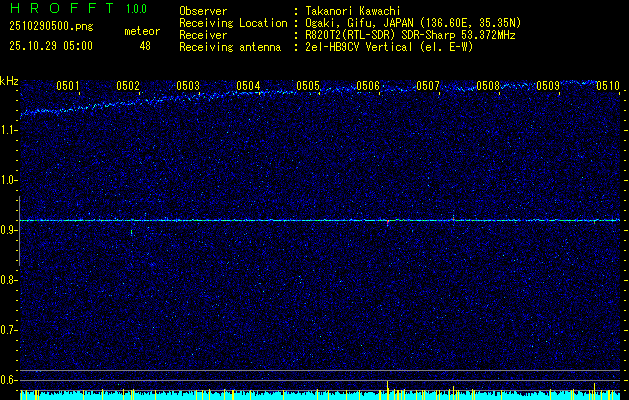629x400 pixels.
Task: Click the 0.6 frequency axis label
Action: [9, 380]
